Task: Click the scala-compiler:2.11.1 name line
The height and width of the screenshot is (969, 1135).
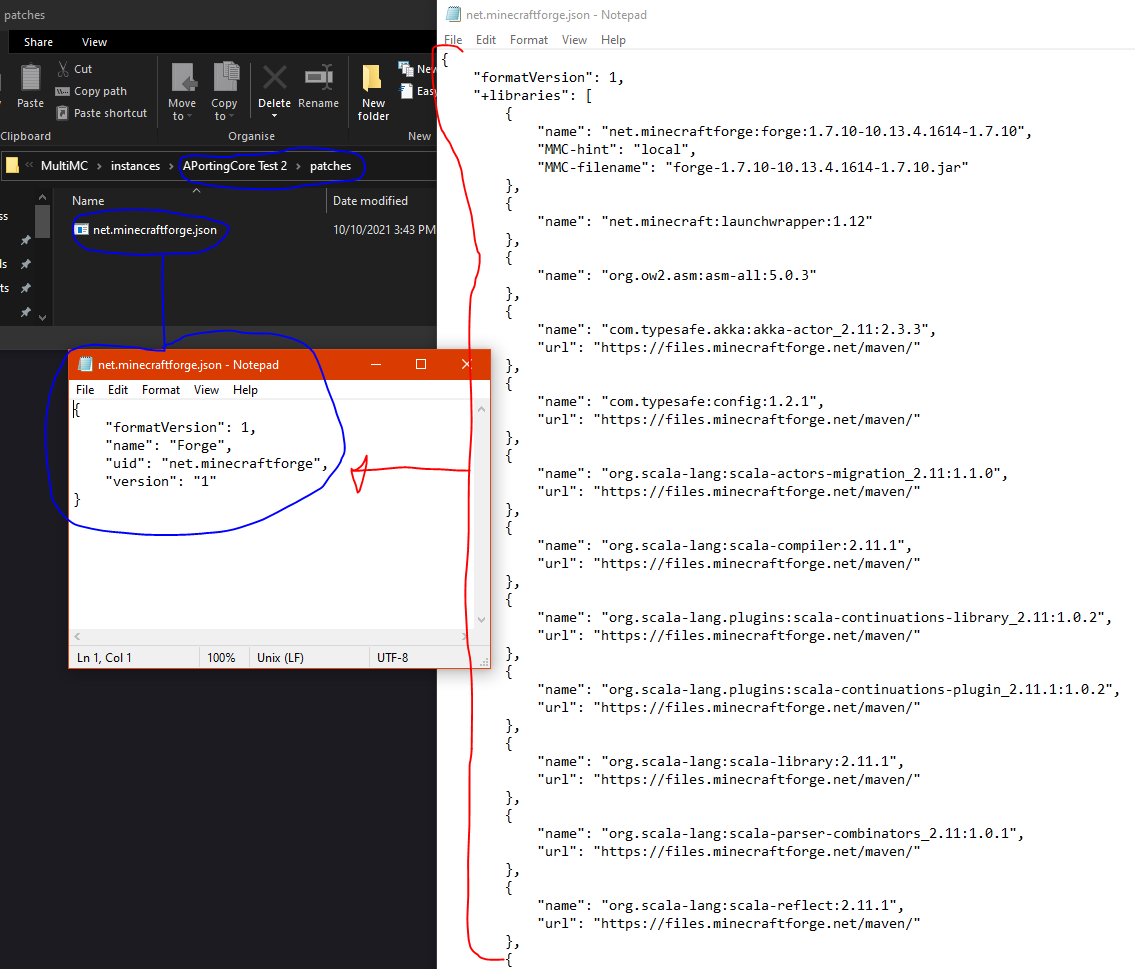Action: [724, 545]
